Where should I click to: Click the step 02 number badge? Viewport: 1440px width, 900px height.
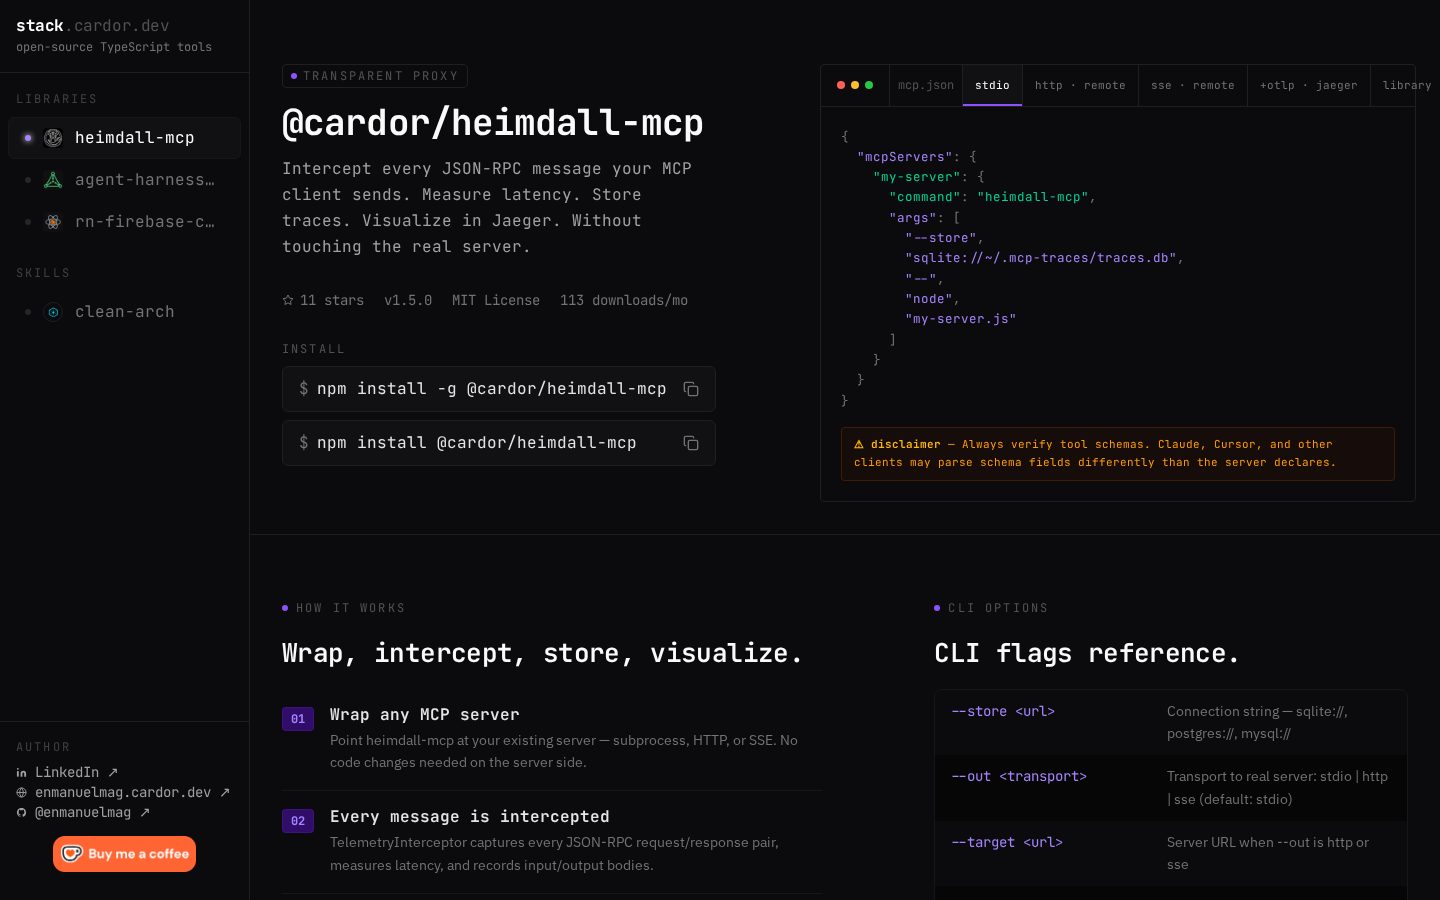[x=298, y=821]
